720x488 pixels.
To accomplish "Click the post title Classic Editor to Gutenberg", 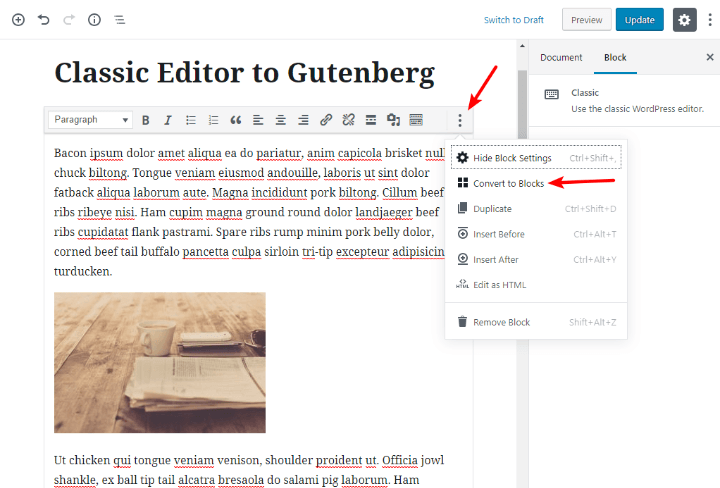I will pos(244,73).
